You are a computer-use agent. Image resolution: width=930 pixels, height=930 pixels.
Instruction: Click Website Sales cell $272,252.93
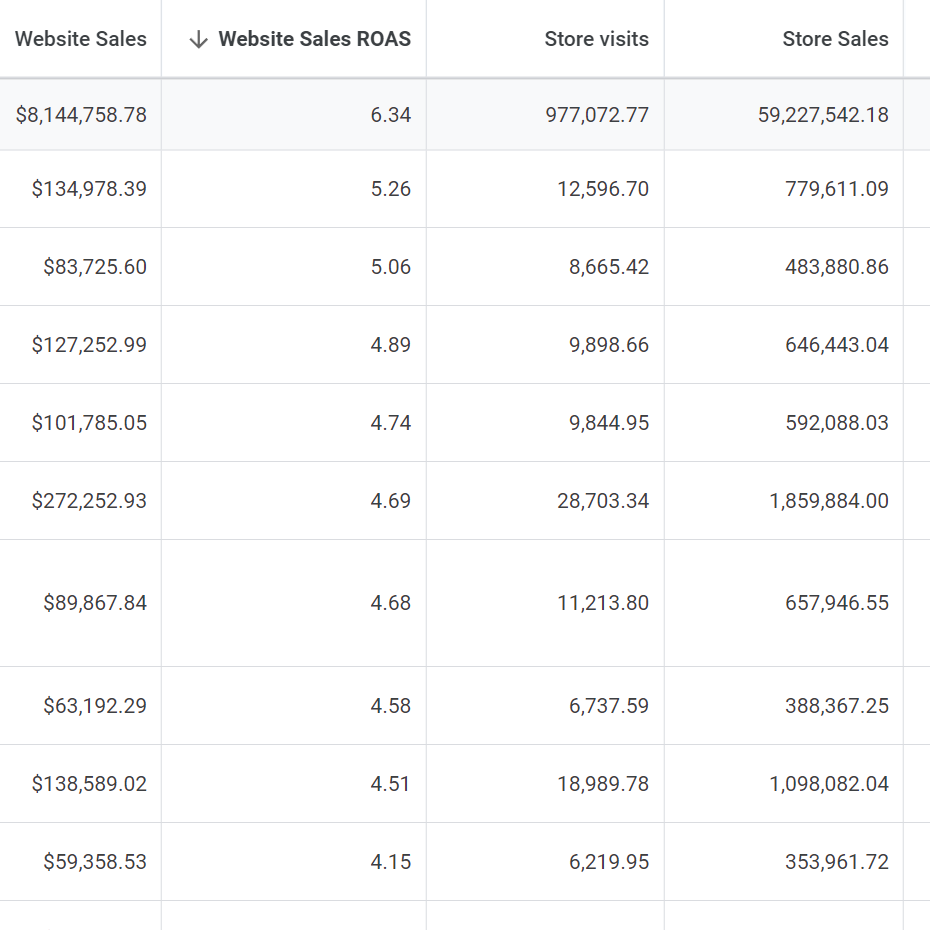click(x=89, y=501)
